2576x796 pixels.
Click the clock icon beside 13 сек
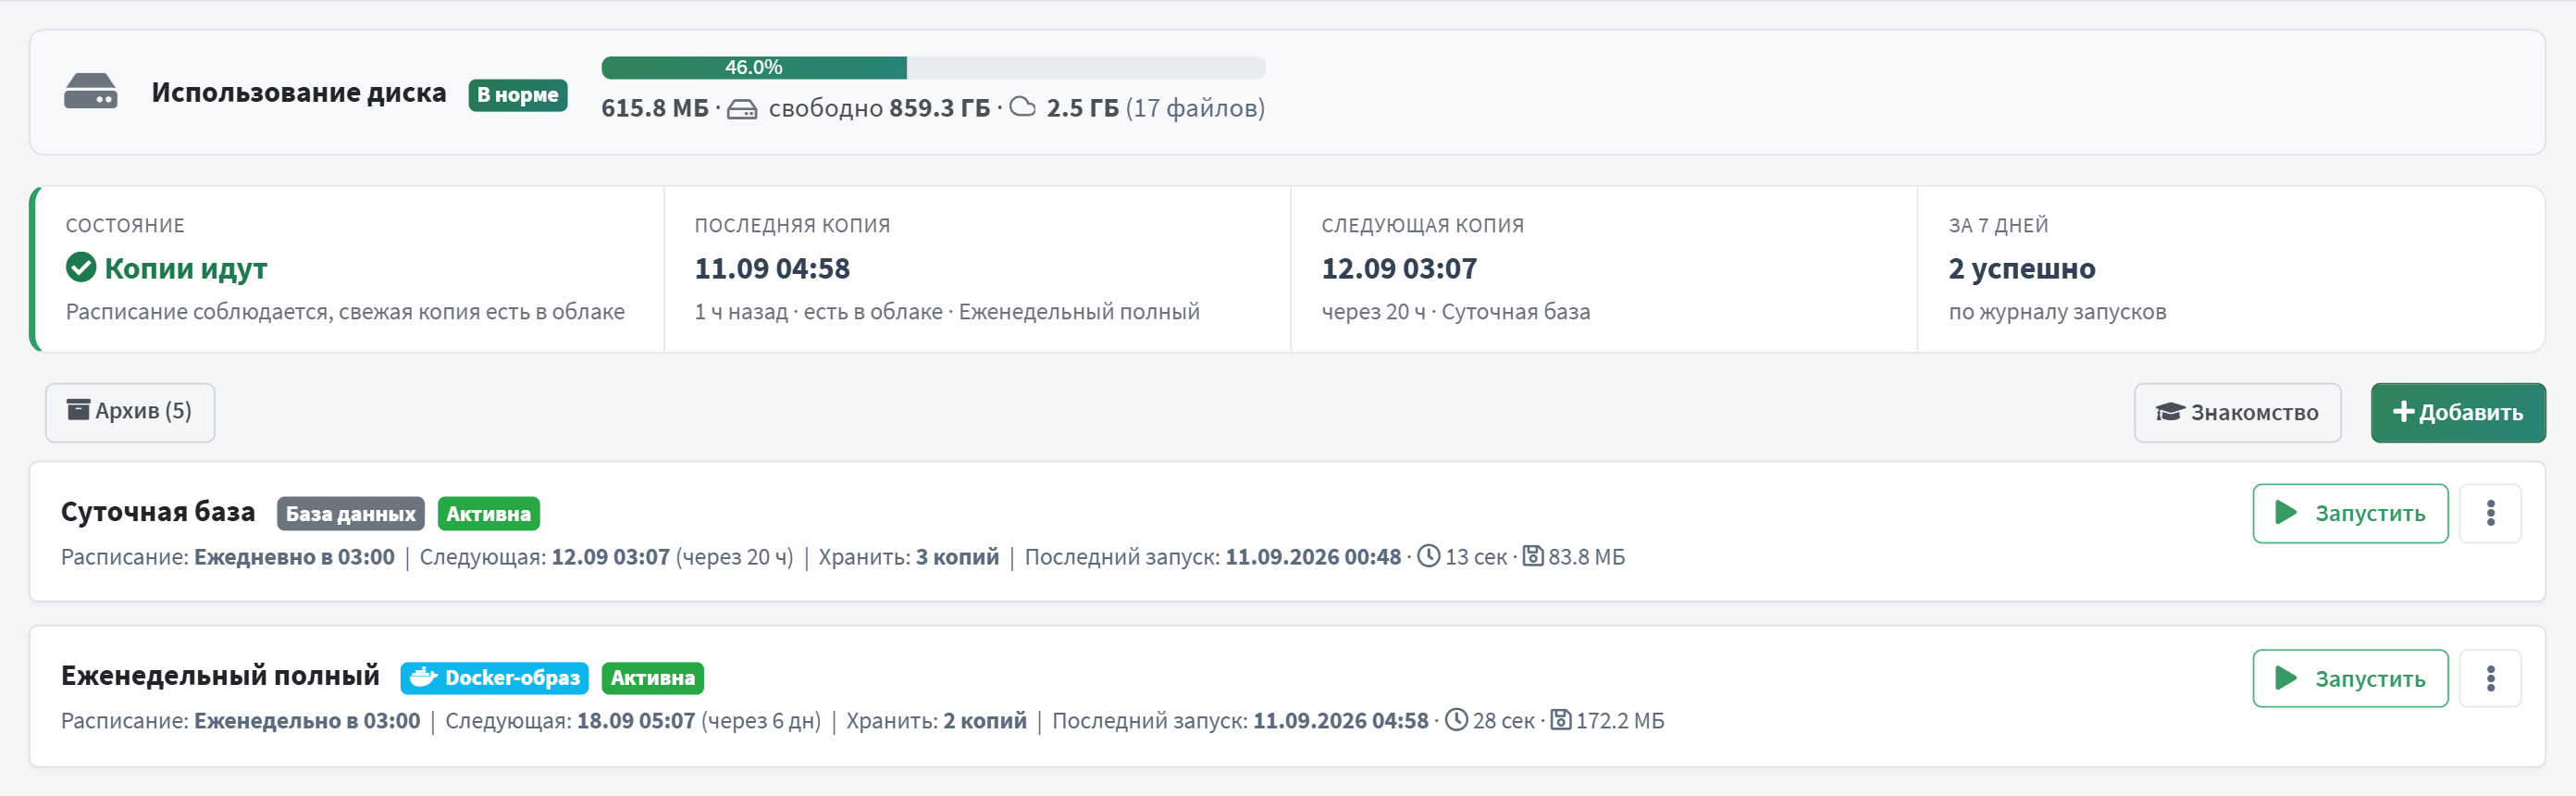[x=1429, y=556]
